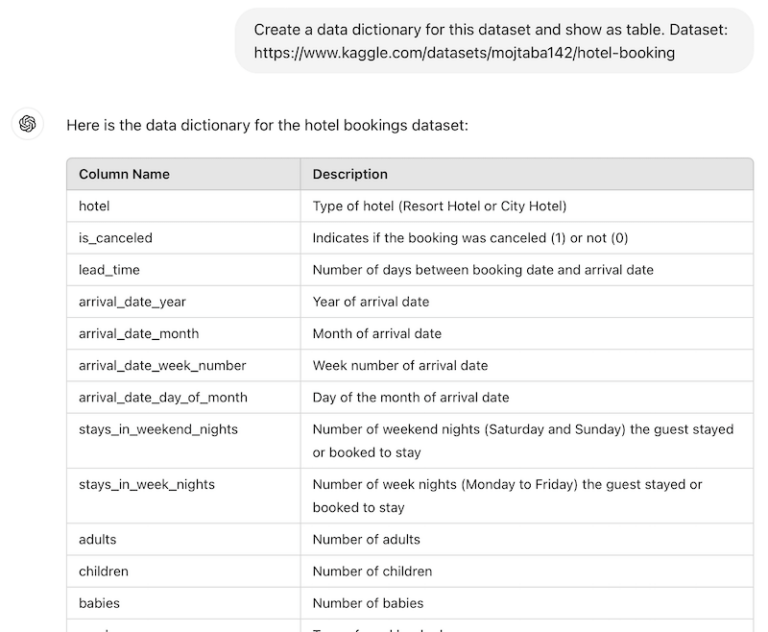Click the 'Column Name' table header
Image resolution: width=768 pixels, height=632 pixels.
pyautogui.click(x=124, y=174)
